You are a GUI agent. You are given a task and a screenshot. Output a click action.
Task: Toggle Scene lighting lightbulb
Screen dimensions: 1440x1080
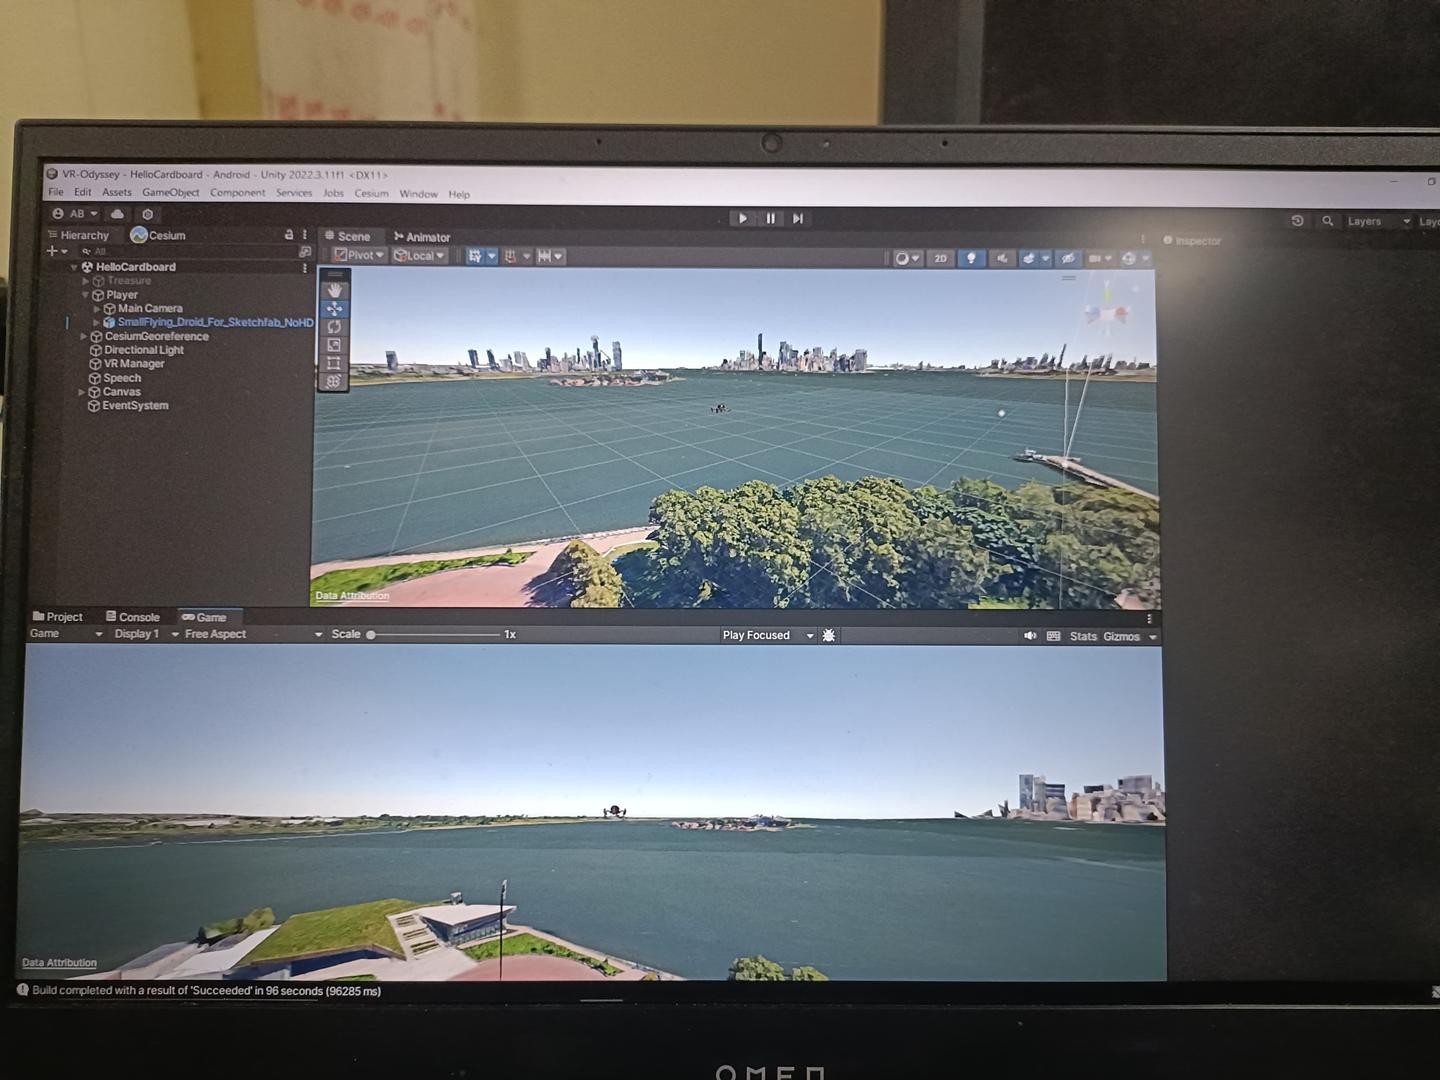[971, 258]
